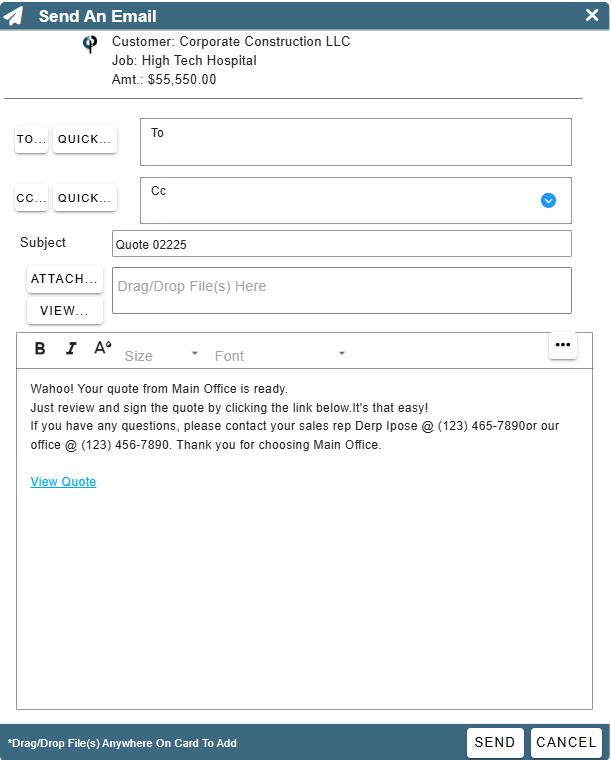Click QUICK... button next to CC
Viewport: 611px width, 760px height.
(85, 198)
